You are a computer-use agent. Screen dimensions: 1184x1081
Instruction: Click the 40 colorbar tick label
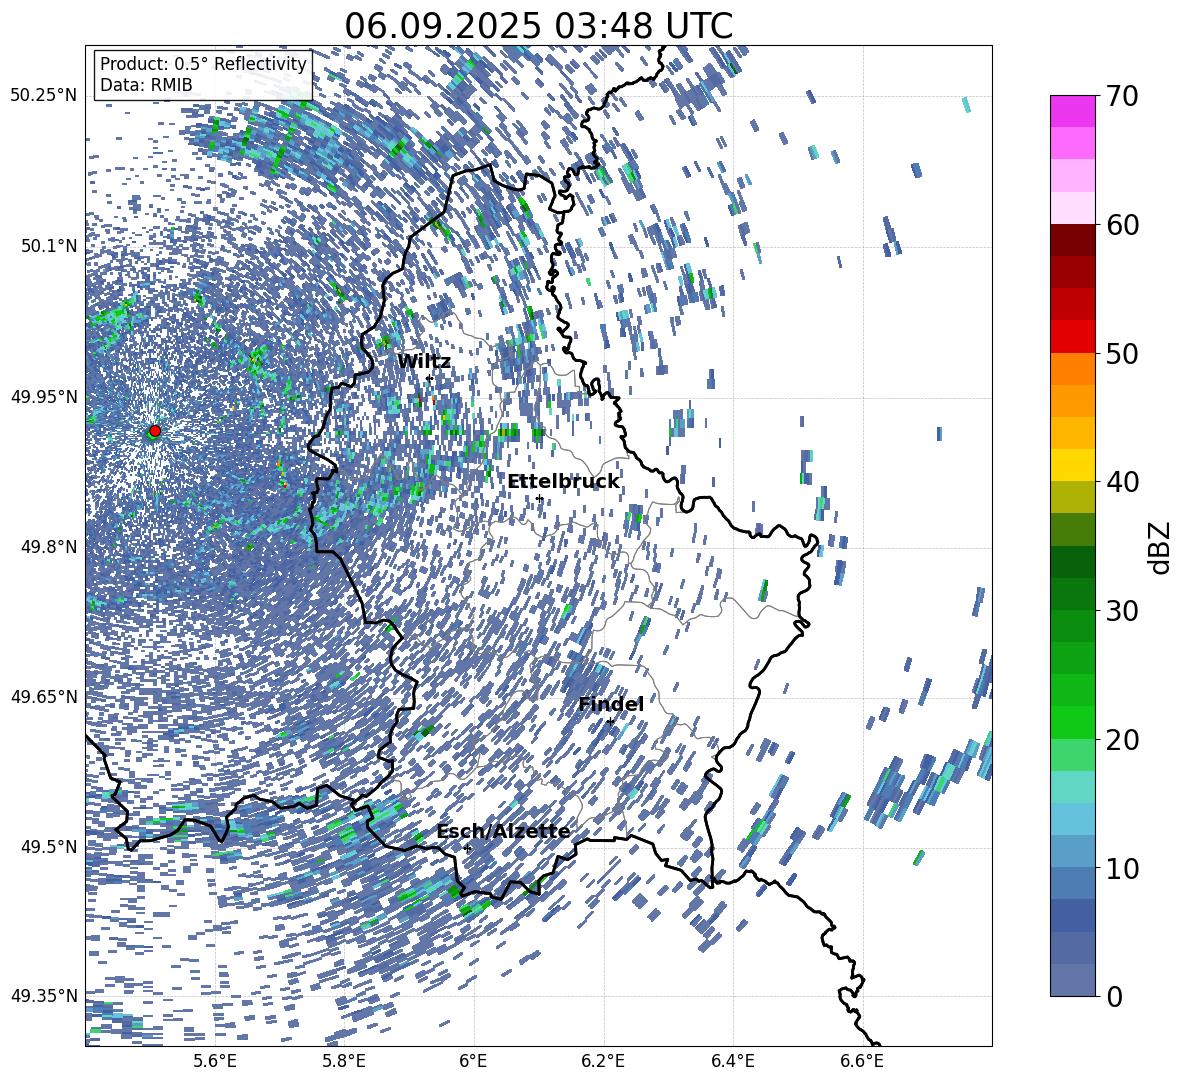point(1122,482)
